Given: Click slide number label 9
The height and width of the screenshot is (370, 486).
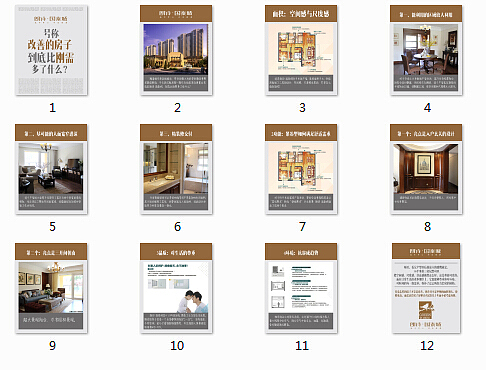Looking at the screenshot, I should click(52, 346).
